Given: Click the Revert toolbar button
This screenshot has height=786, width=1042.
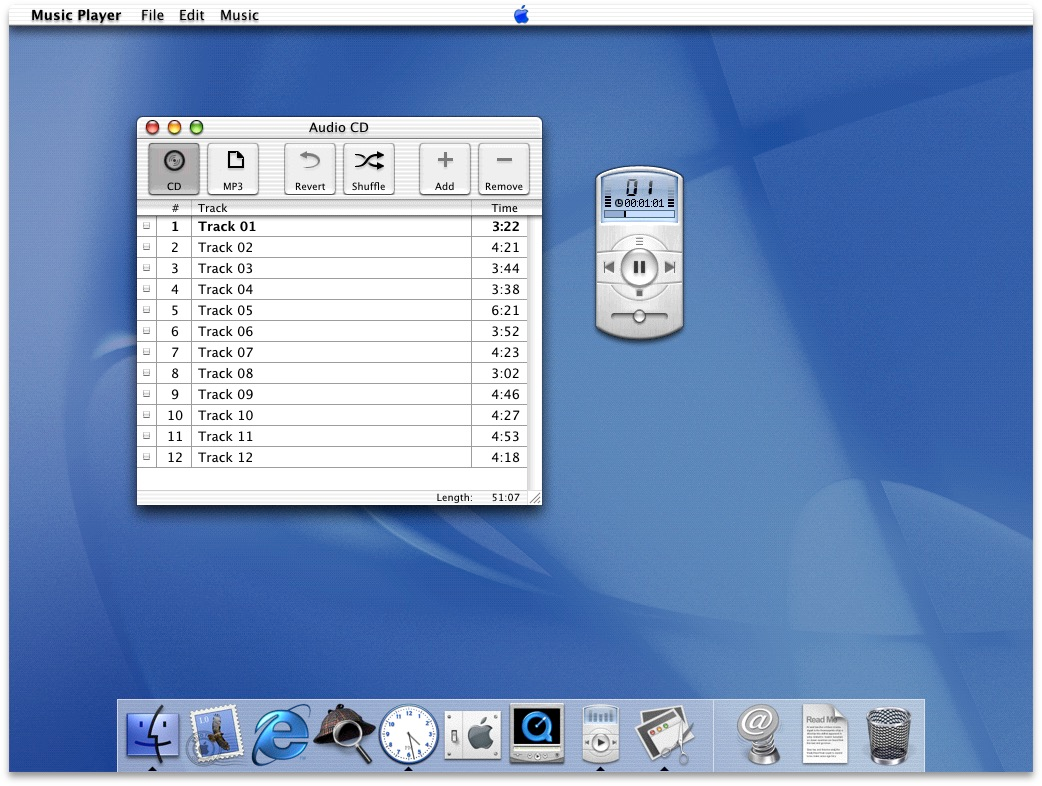Looking at the screenshot, I should tap(310, 169).
